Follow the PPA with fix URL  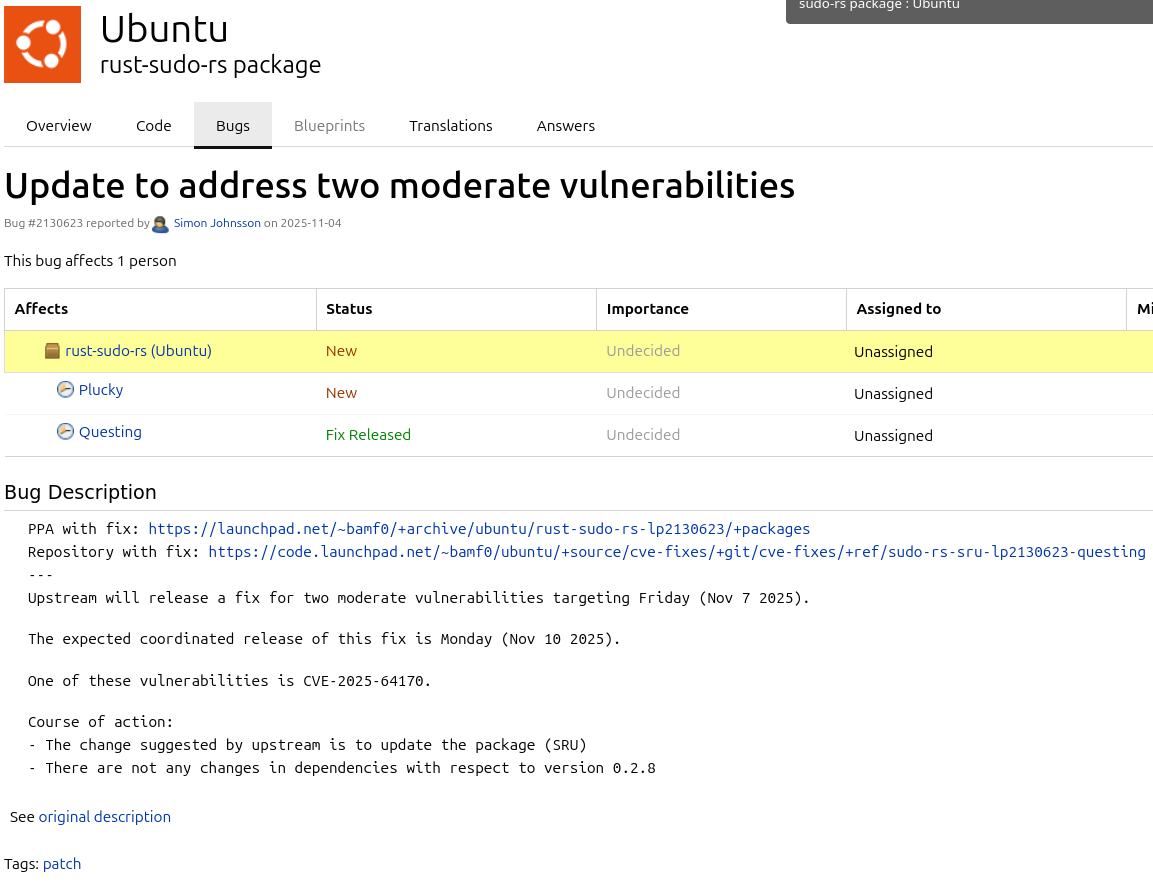point(479,529)
